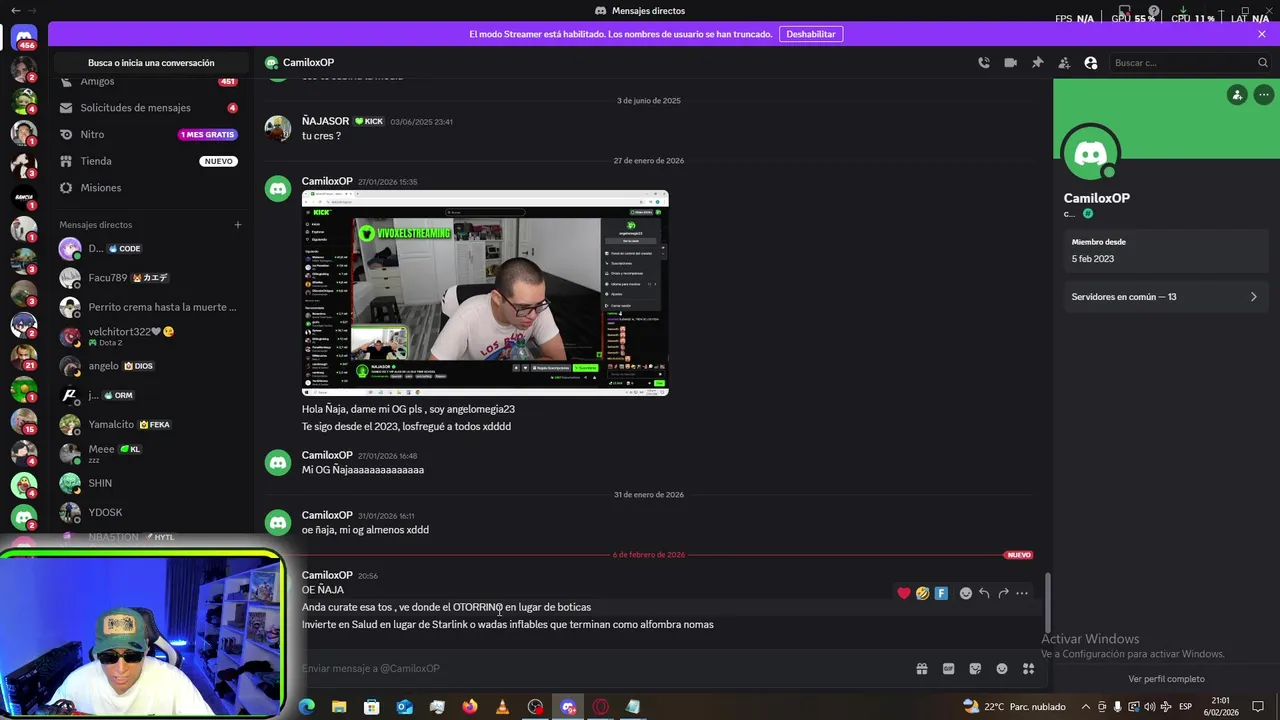Open Firefox from the taskbar
The width and height of the screenshot is (1280, 720).
470,707
